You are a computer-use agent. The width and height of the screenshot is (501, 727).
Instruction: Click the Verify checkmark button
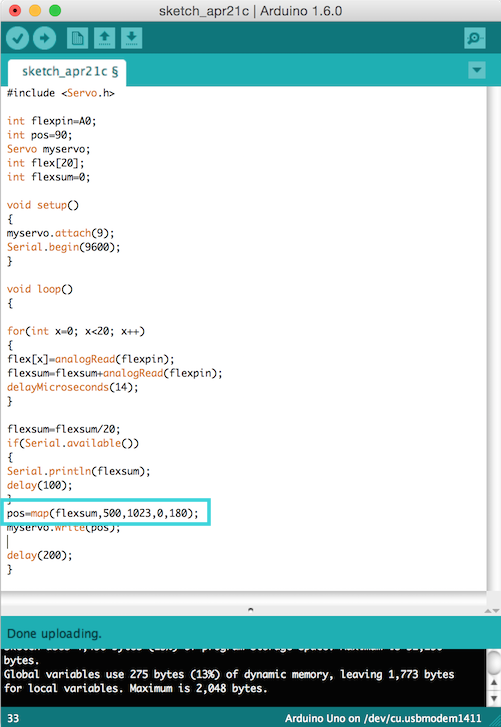[18, 38]
